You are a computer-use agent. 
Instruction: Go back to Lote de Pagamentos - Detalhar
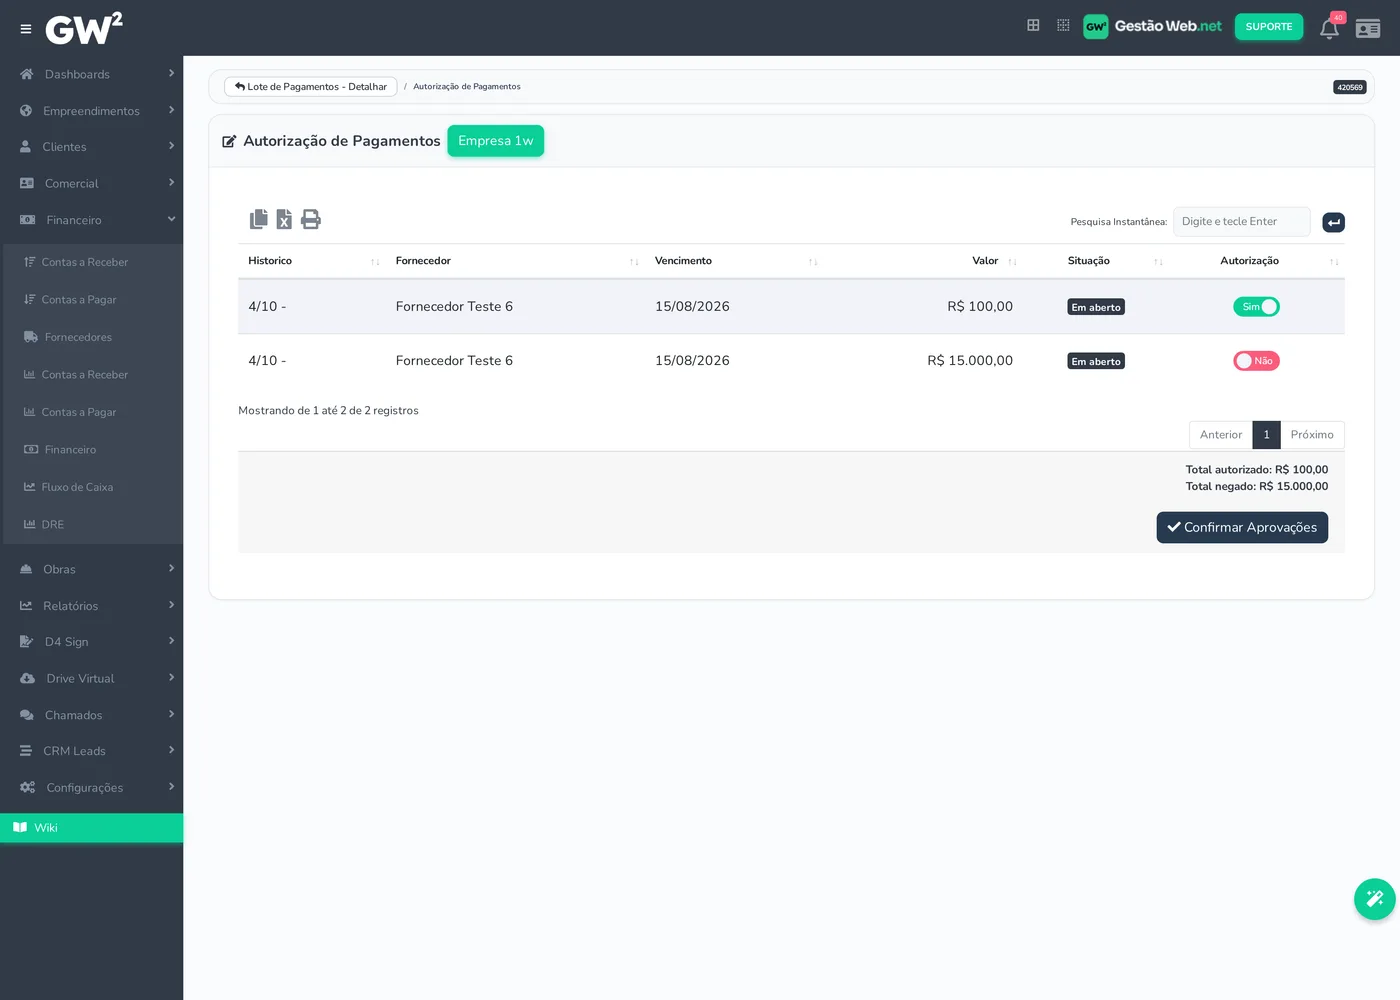311,87
